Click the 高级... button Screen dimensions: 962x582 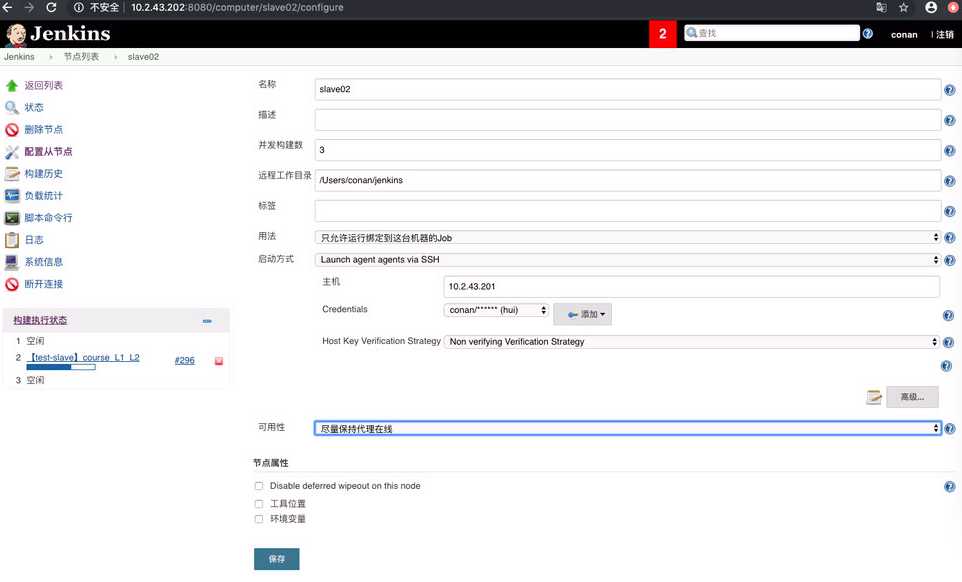pyautogui.click(x=912, y=397)
